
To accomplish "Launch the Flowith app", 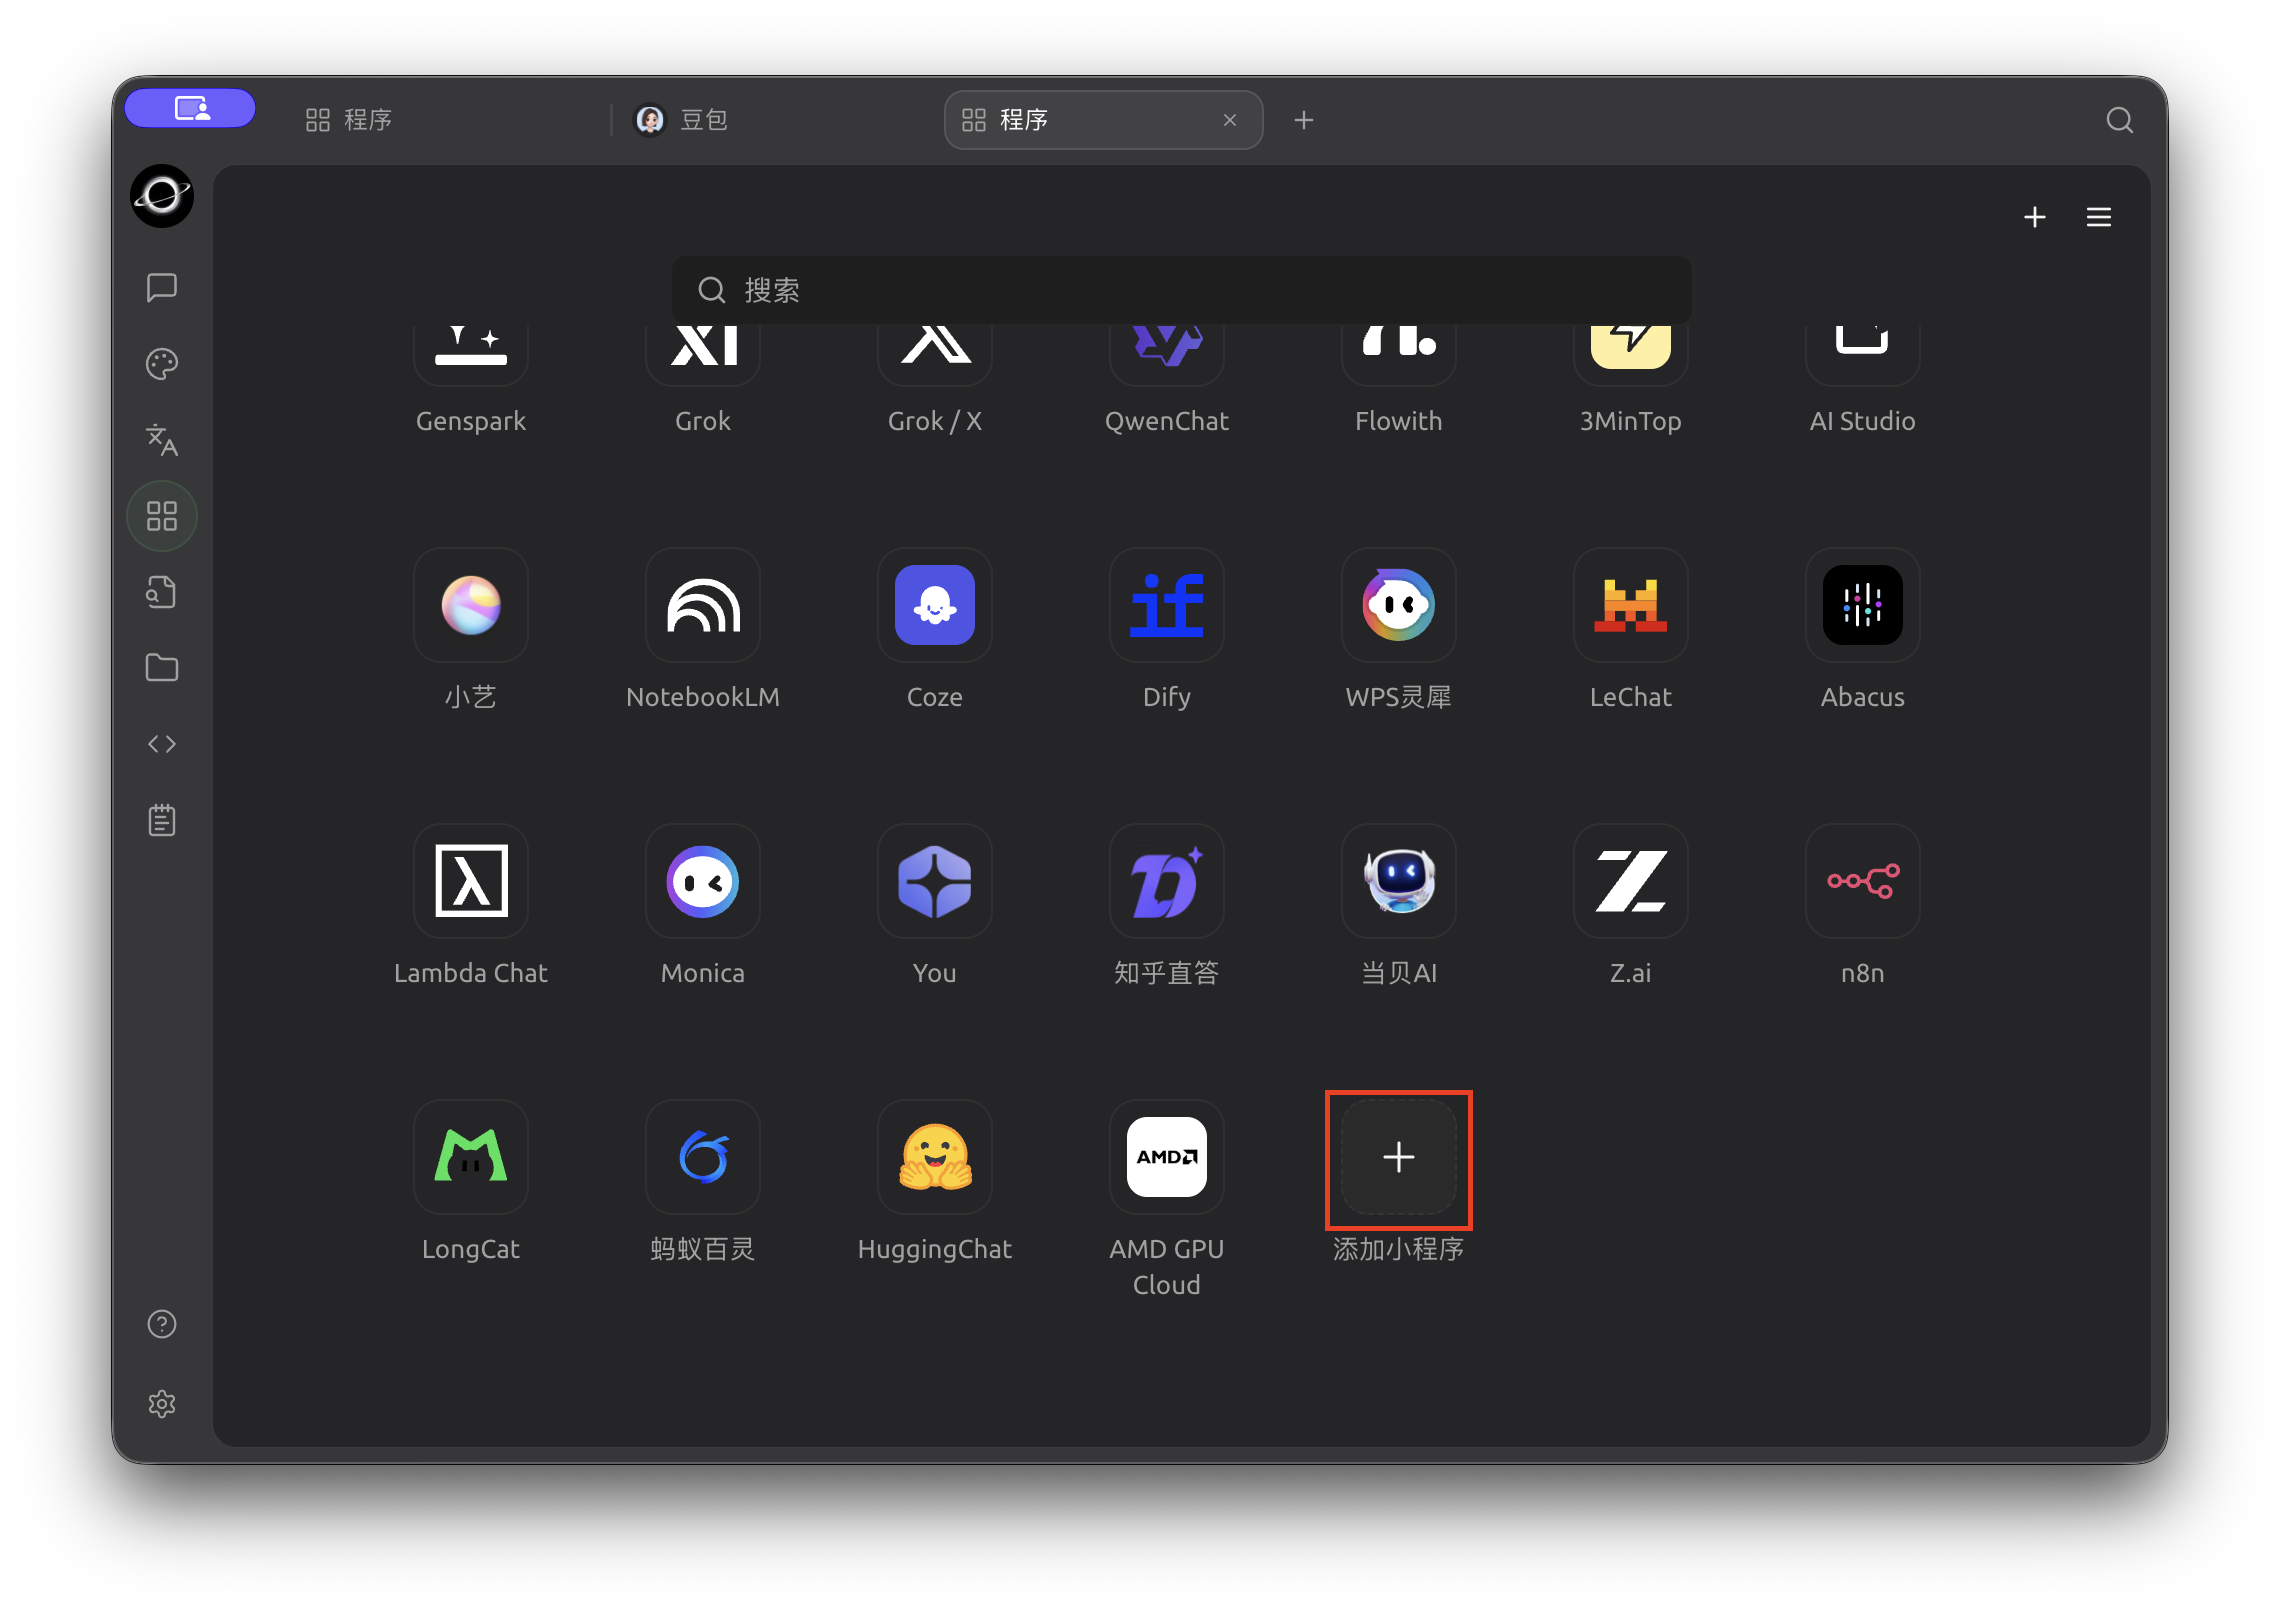I will [1398, 355].
